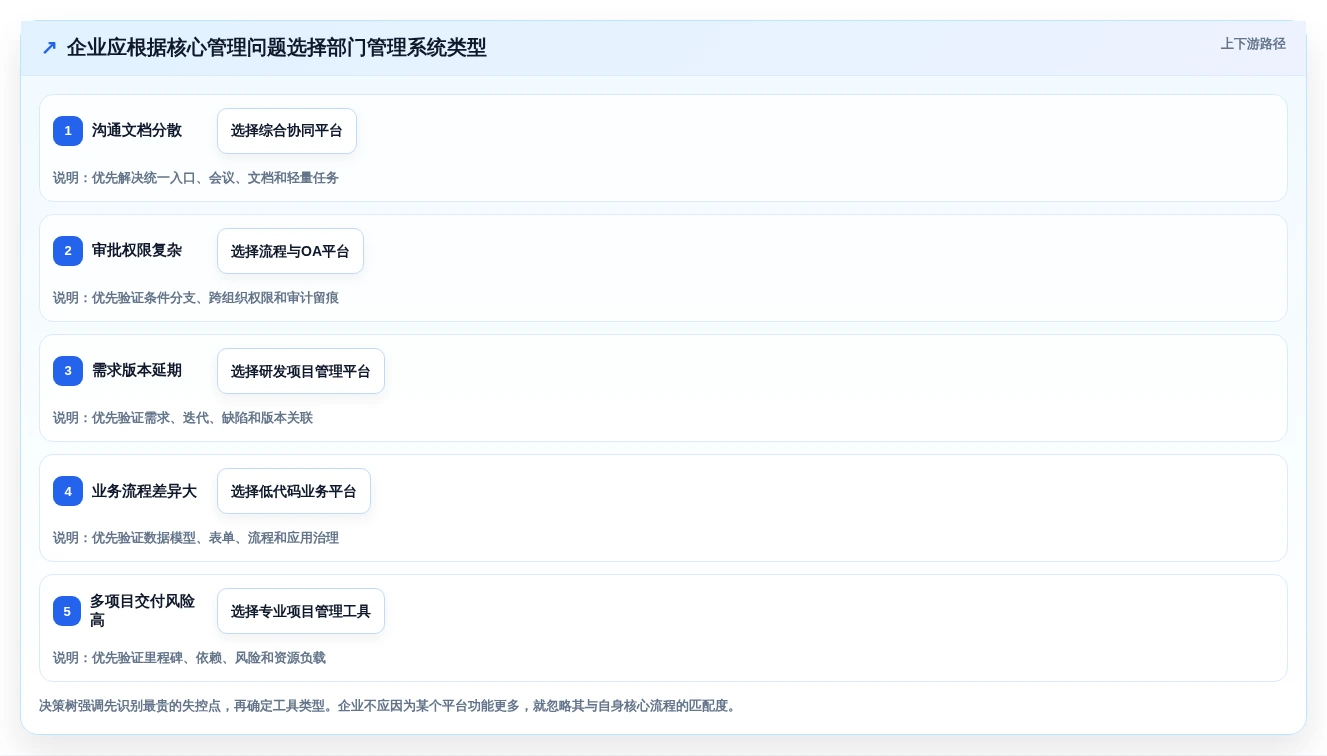This screenshot has width=1327, height=756.
Task: Click the 沟通文档分散 heading
Action: coord(137,130)
